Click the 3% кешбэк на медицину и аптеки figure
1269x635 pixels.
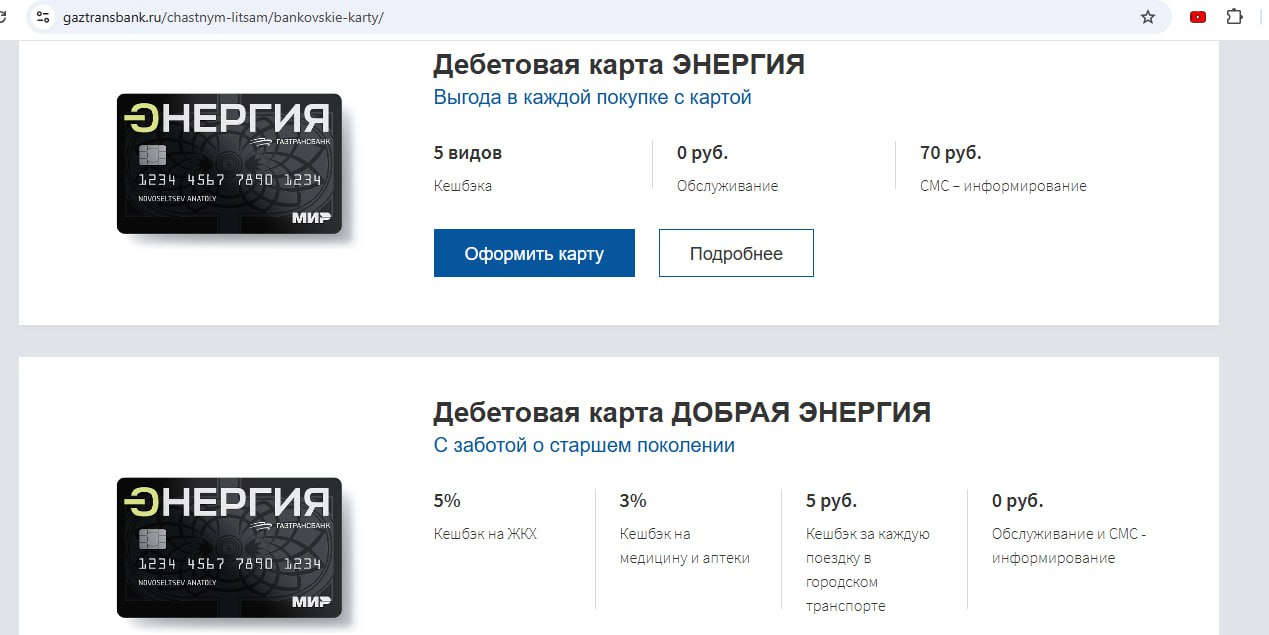tap(633, 501)
